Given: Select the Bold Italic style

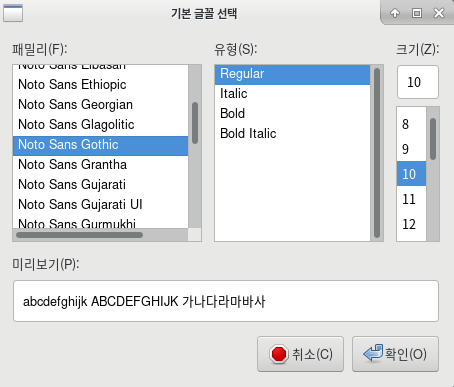Looking at the screenshot, I should click(x=292, y=134).
